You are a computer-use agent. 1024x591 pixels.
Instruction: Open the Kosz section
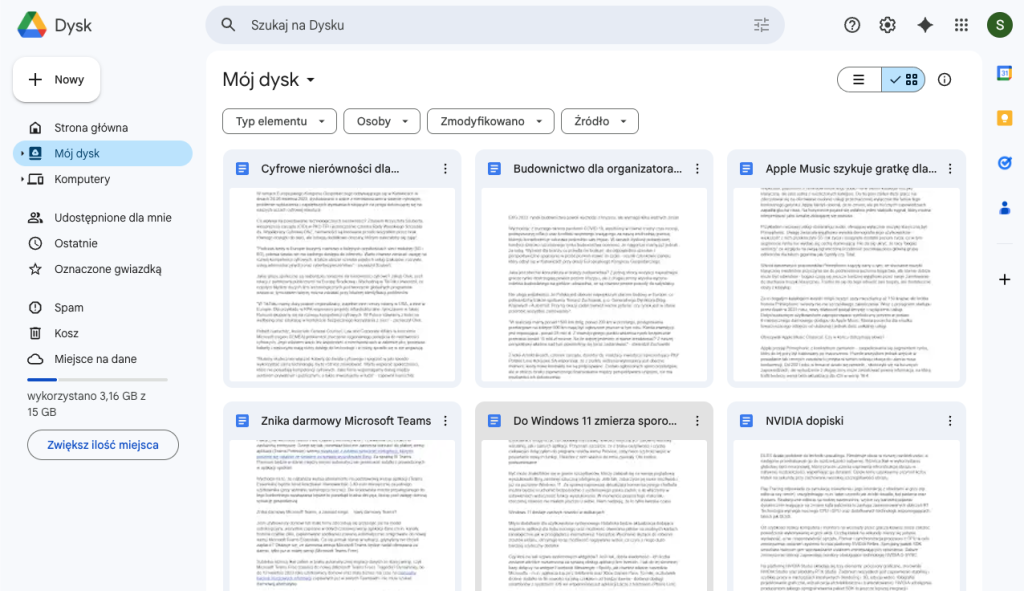click(x=67, y=333)
